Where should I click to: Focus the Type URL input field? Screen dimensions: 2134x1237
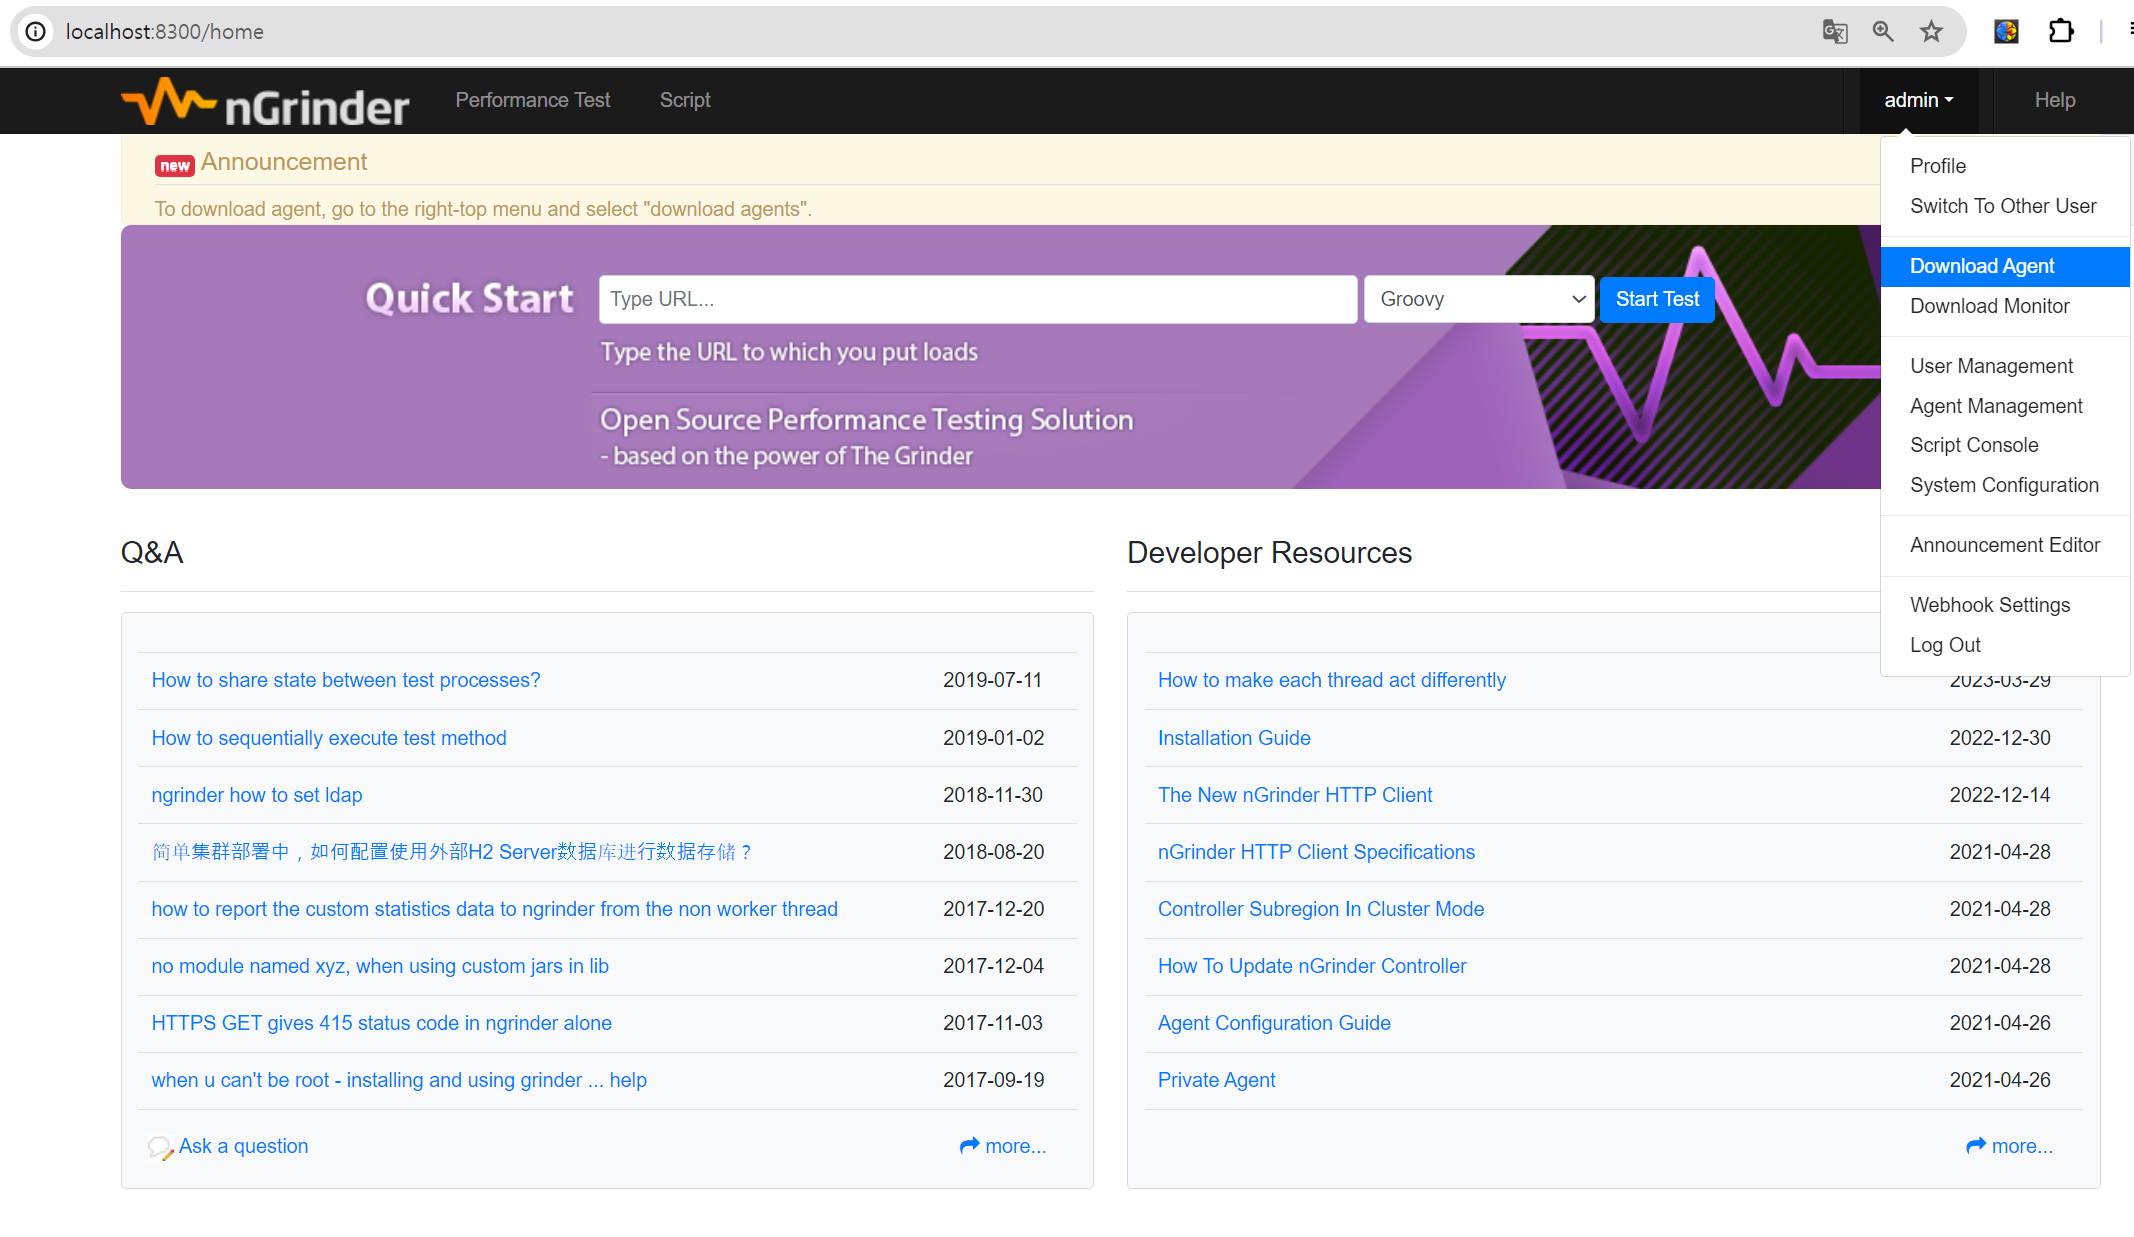coord(978,299)
